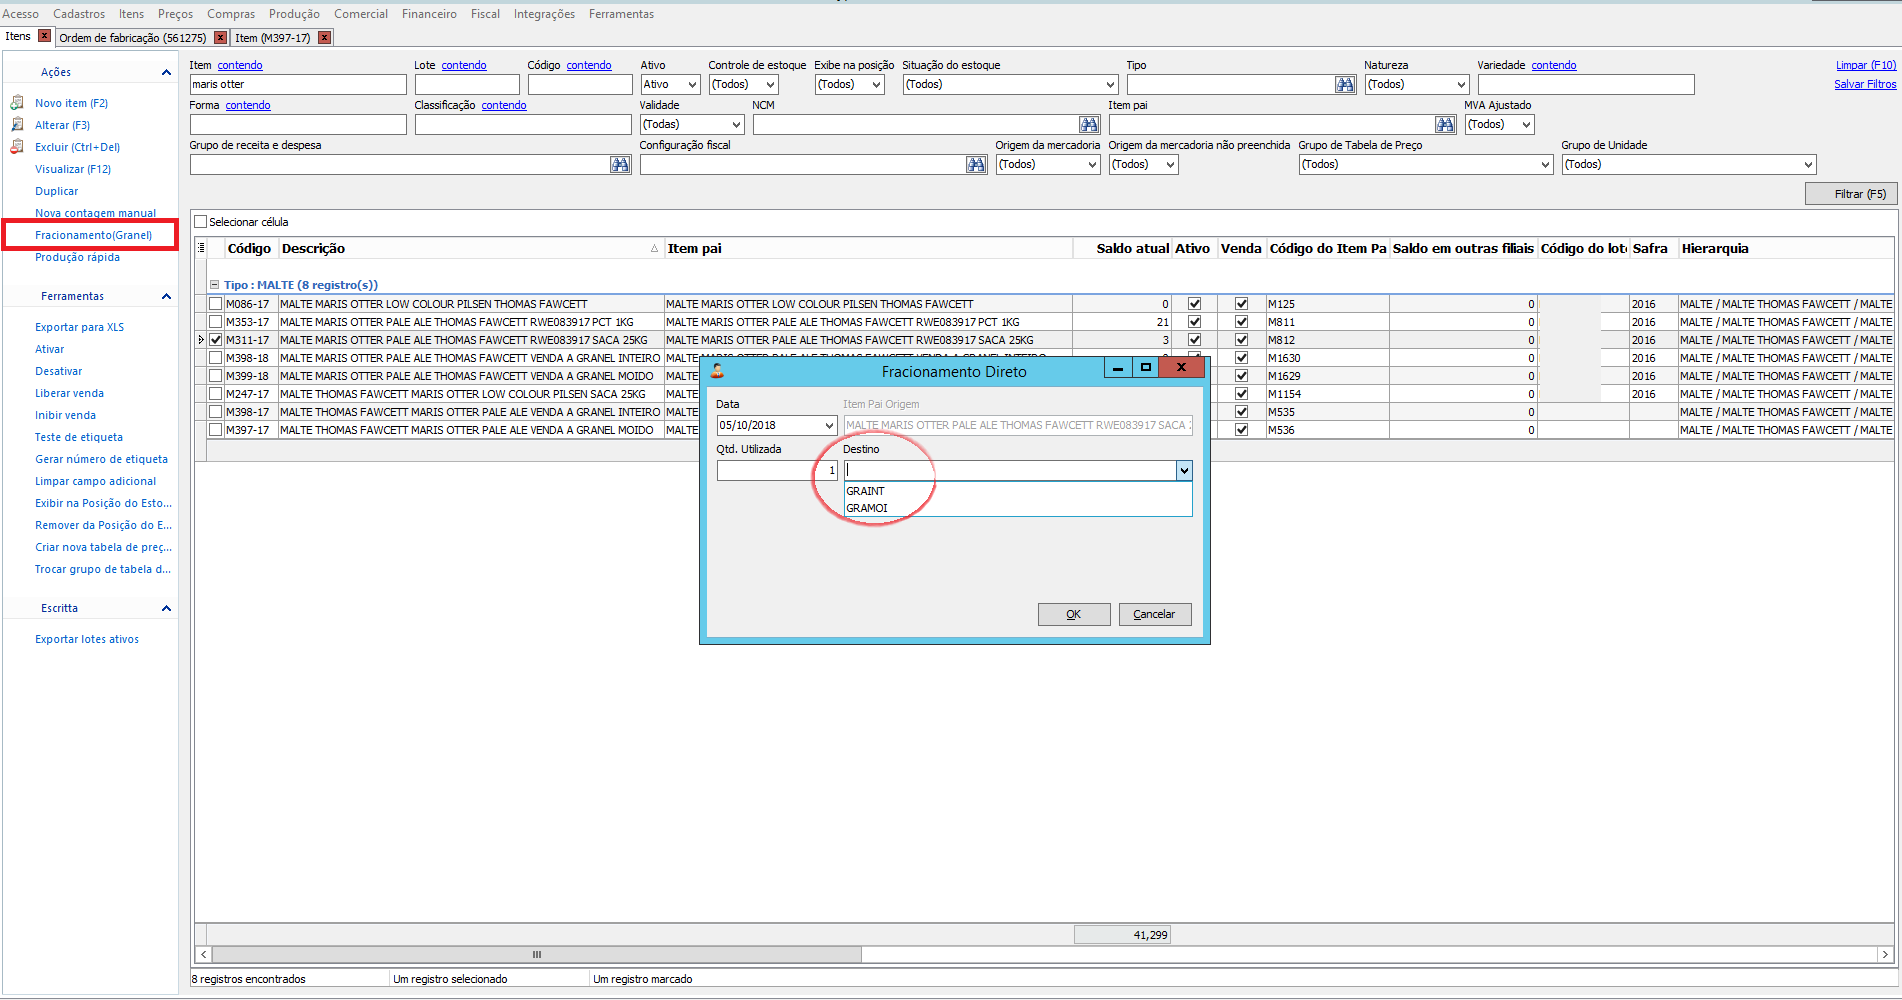The image size is (1902, 1000).
Task: Open the Cadastros menu
Action: click(x=79, y=14)
